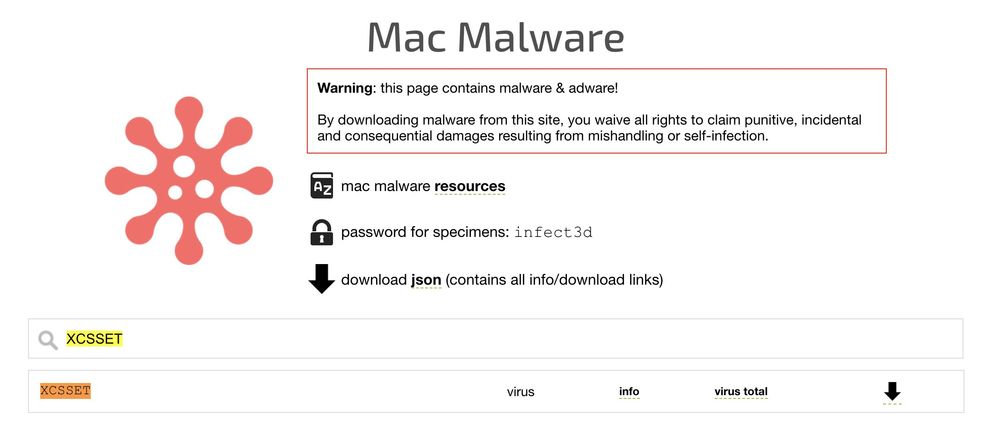This screenshot has width=1000, height=427.
Task: Open the virus total link
Action: pos(741,391)
